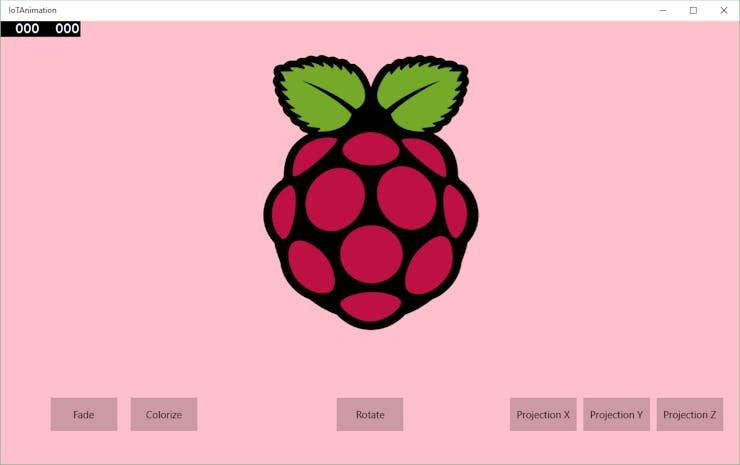The image size is (740, 465).
Task: Apply the Colorize animation
Action: point(164,414)
